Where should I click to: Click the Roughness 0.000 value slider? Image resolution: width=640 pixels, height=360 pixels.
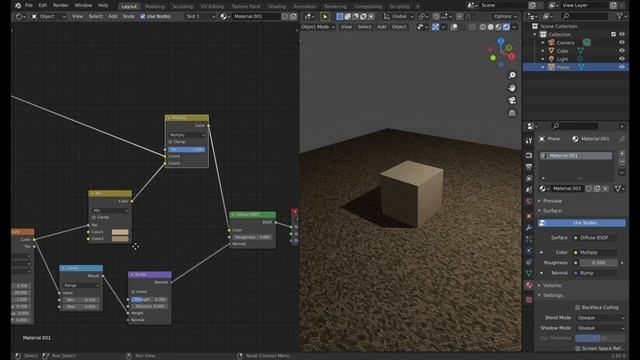pyautogui.click(x=598, y=263)
